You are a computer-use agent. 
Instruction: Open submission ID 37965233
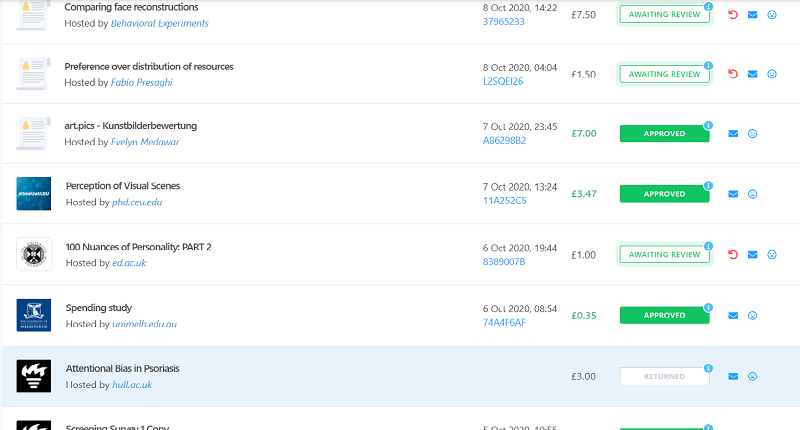(504, 21)
